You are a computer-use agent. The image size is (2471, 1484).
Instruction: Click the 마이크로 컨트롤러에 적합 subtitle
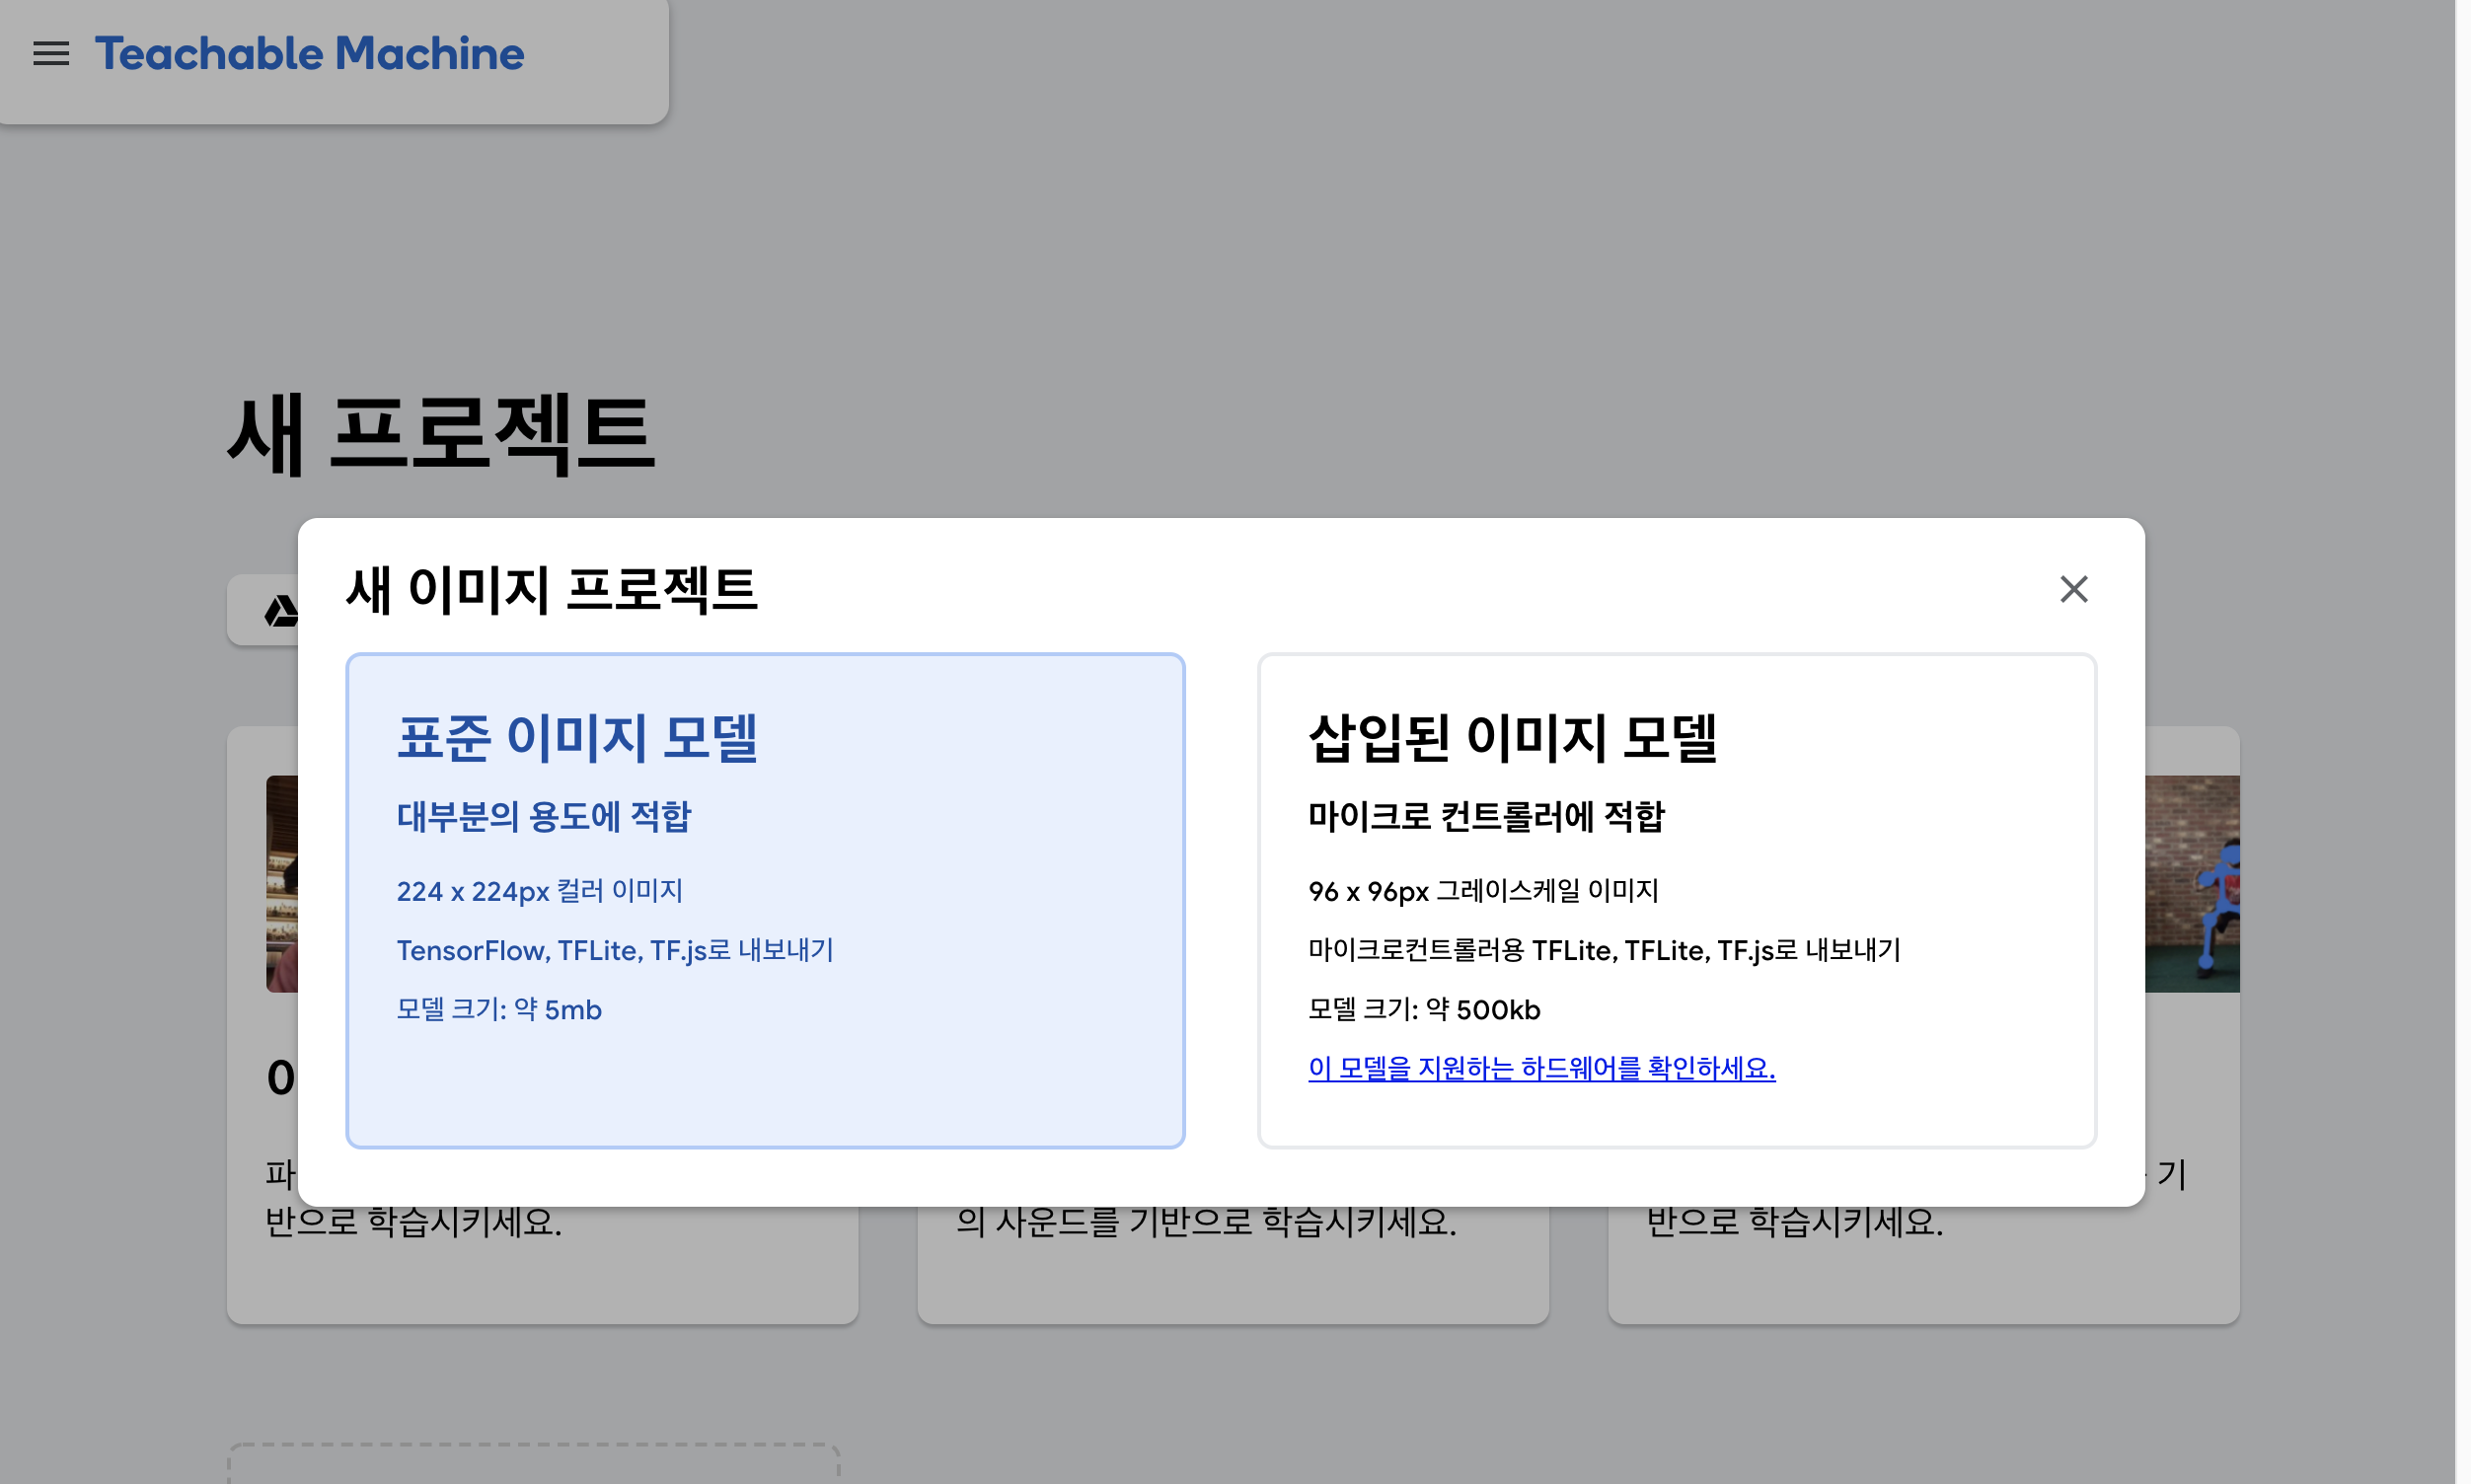click(1486, 817)
